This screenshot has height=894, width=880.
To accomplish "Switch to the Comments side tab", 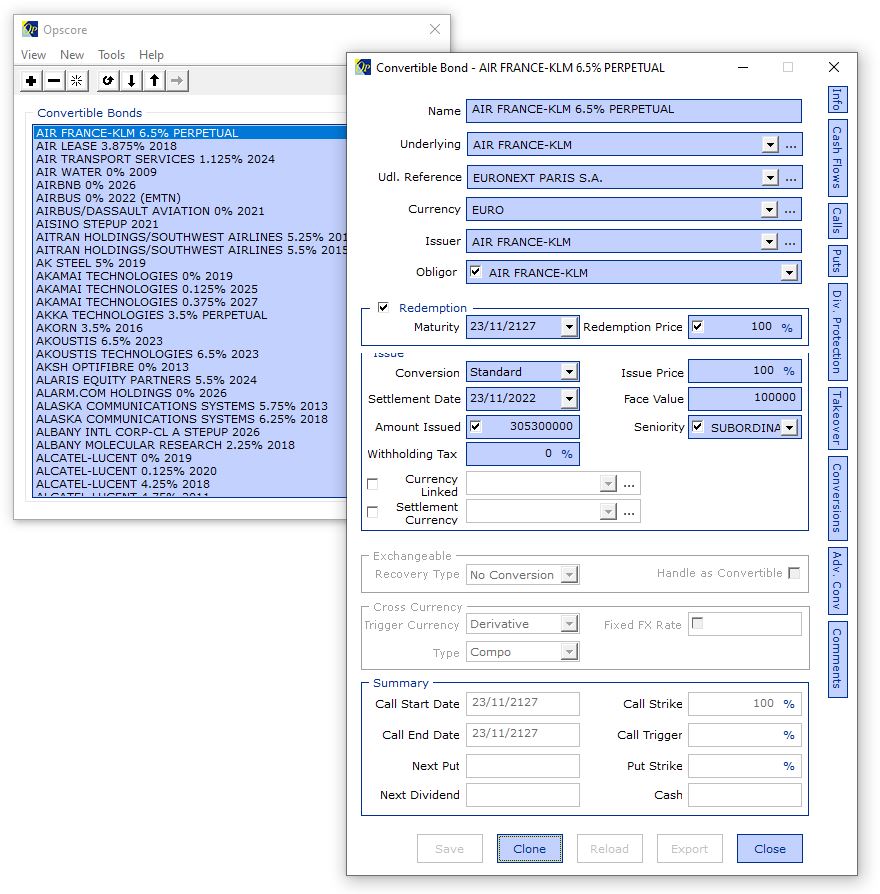I will click(x=837, y=659).
